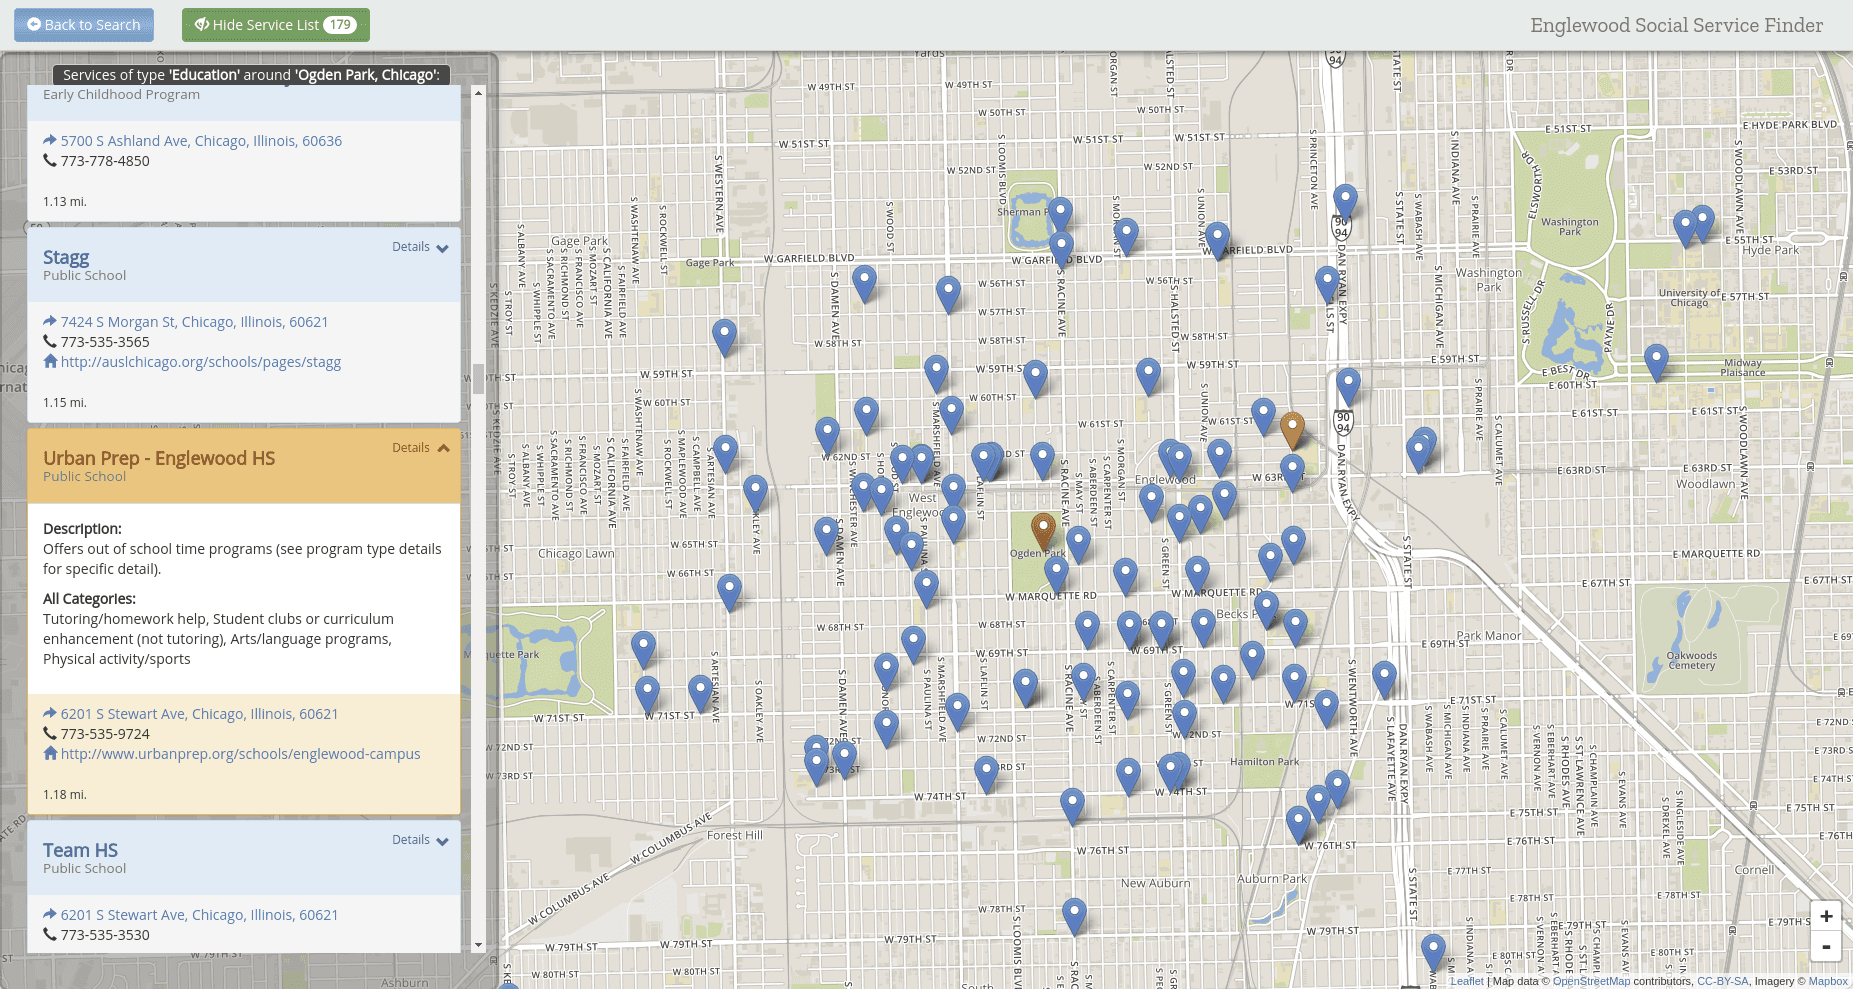Click the Urban Prep - Englewood HS heading
Image resolution: width=1853 pixels, height=989 pixels.
tap(159, 458)
